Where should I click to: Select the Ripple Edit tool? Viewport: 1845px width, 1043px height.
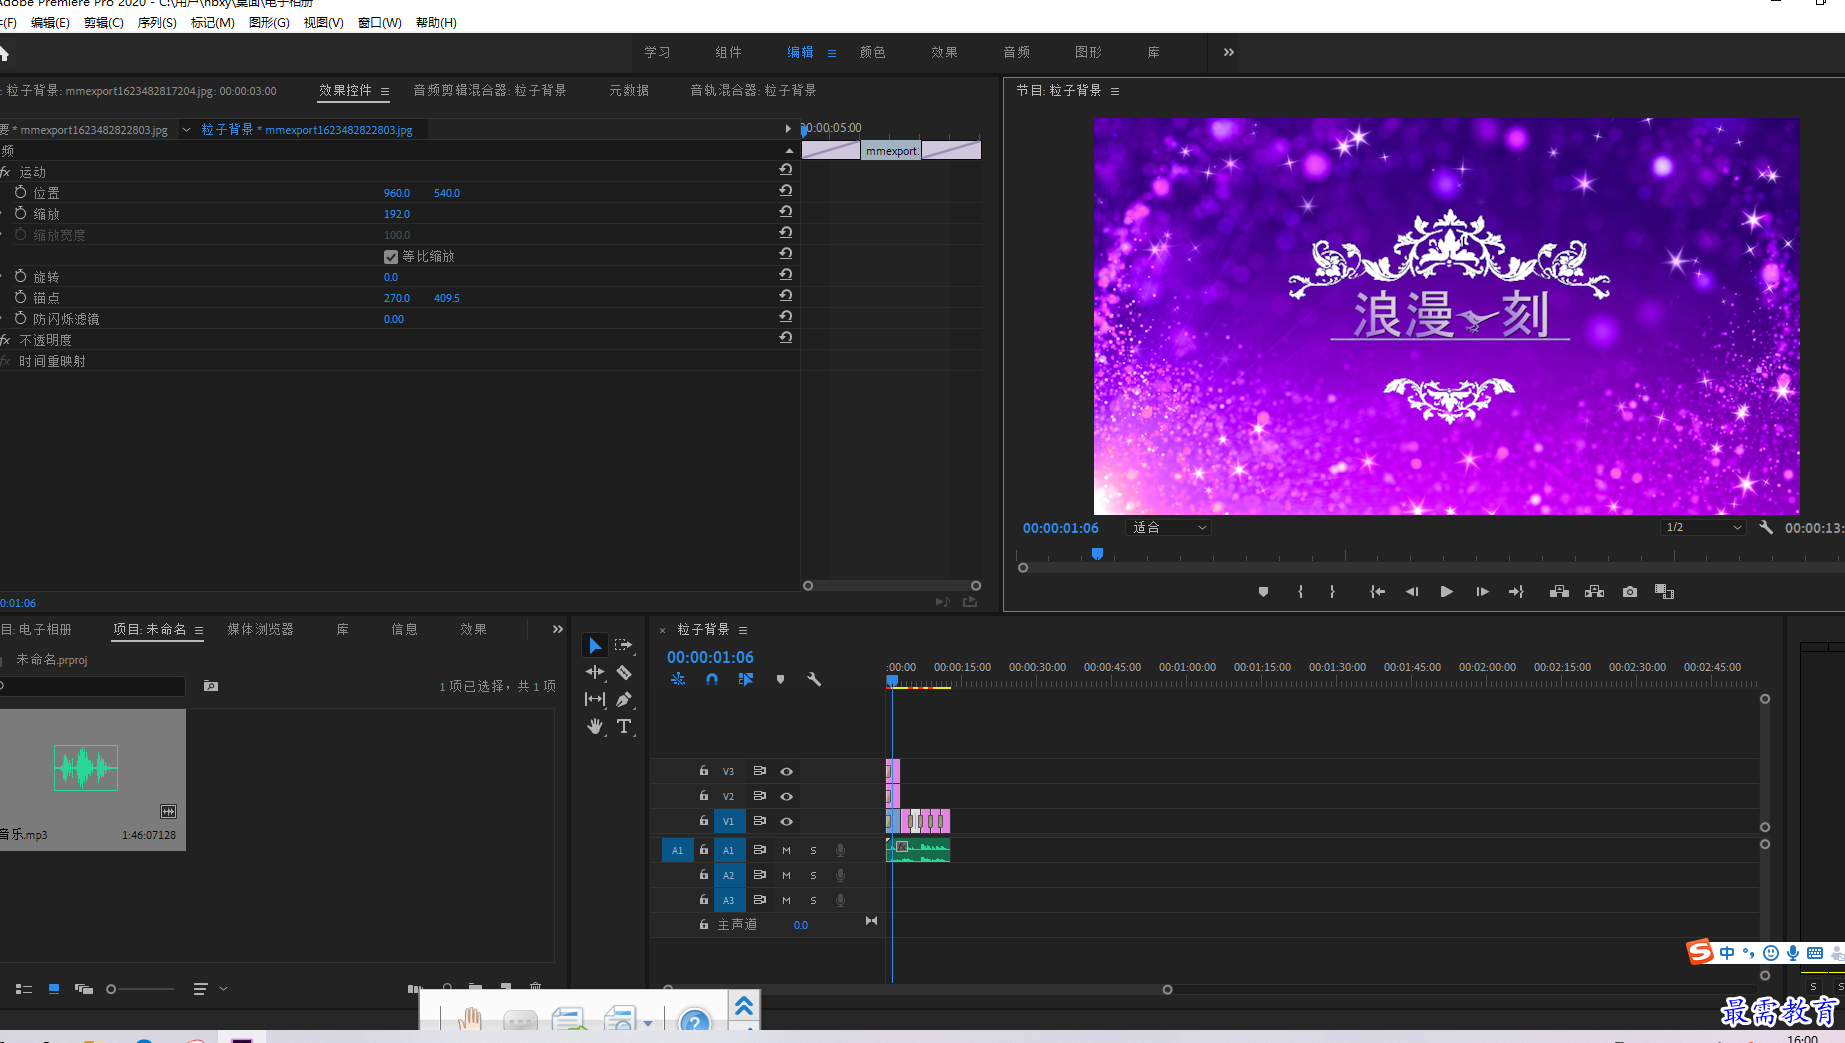(595, 672)
